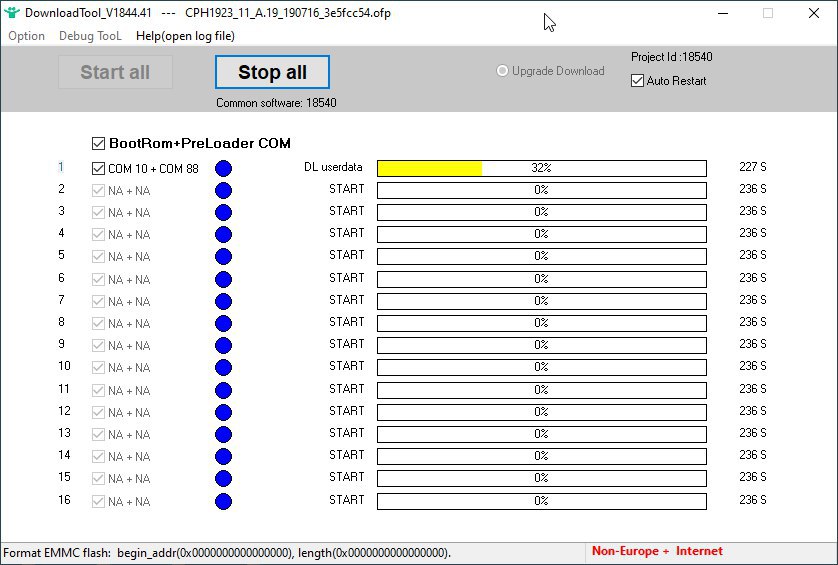838x565 pixels.
Task: Click the blue status dot for row 14
Action: click(x=223, y=456)
